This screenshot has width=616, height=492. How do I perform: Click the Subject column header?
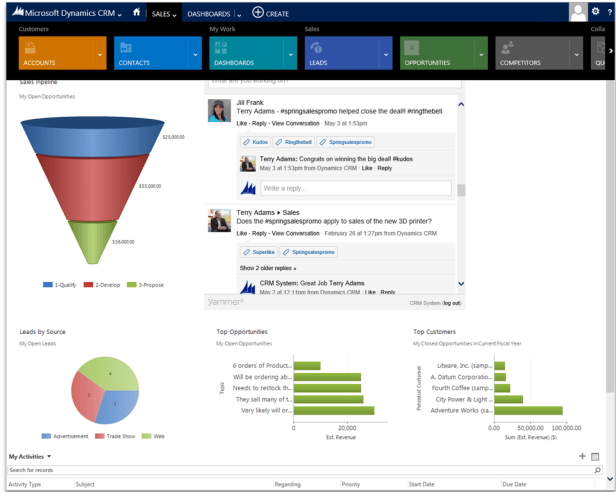(x=85, y=484)
